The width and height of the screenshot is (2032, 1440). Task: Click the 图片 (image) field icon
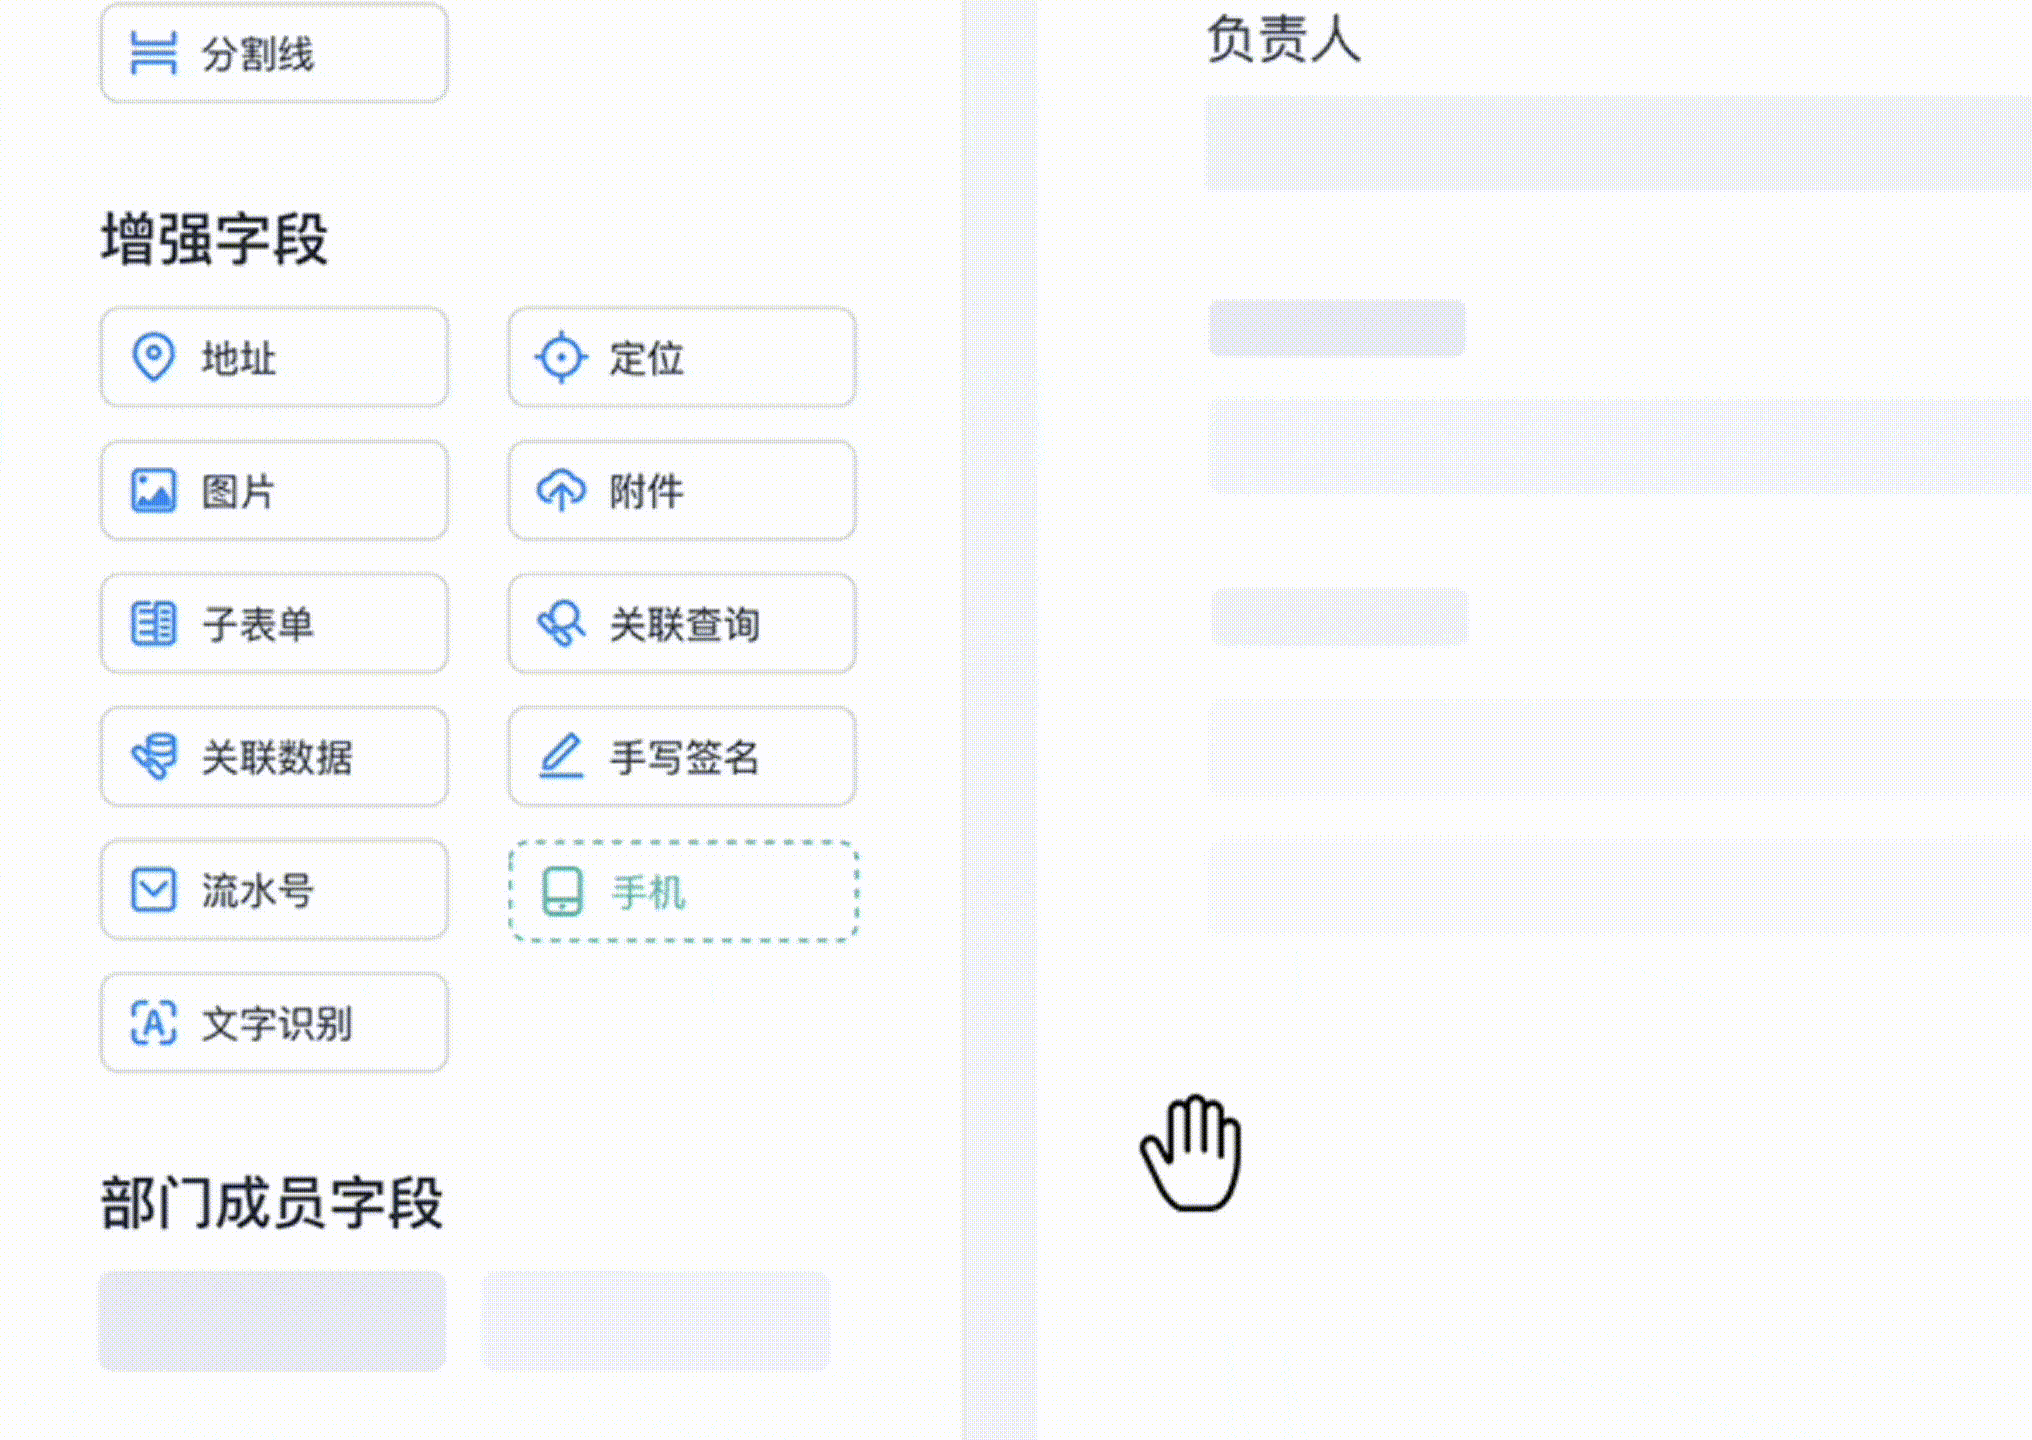[x=152, y=490]
